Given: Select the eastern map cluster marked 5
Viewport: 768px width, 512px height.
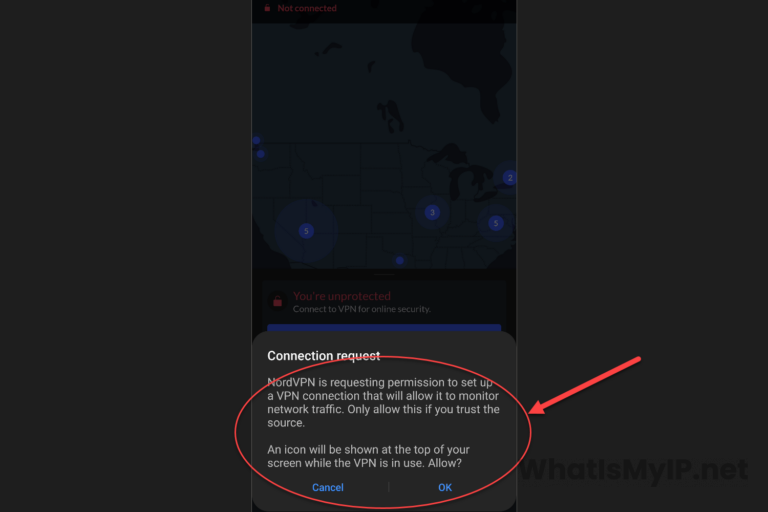Looking at the screenshot, I should (496, 223).
